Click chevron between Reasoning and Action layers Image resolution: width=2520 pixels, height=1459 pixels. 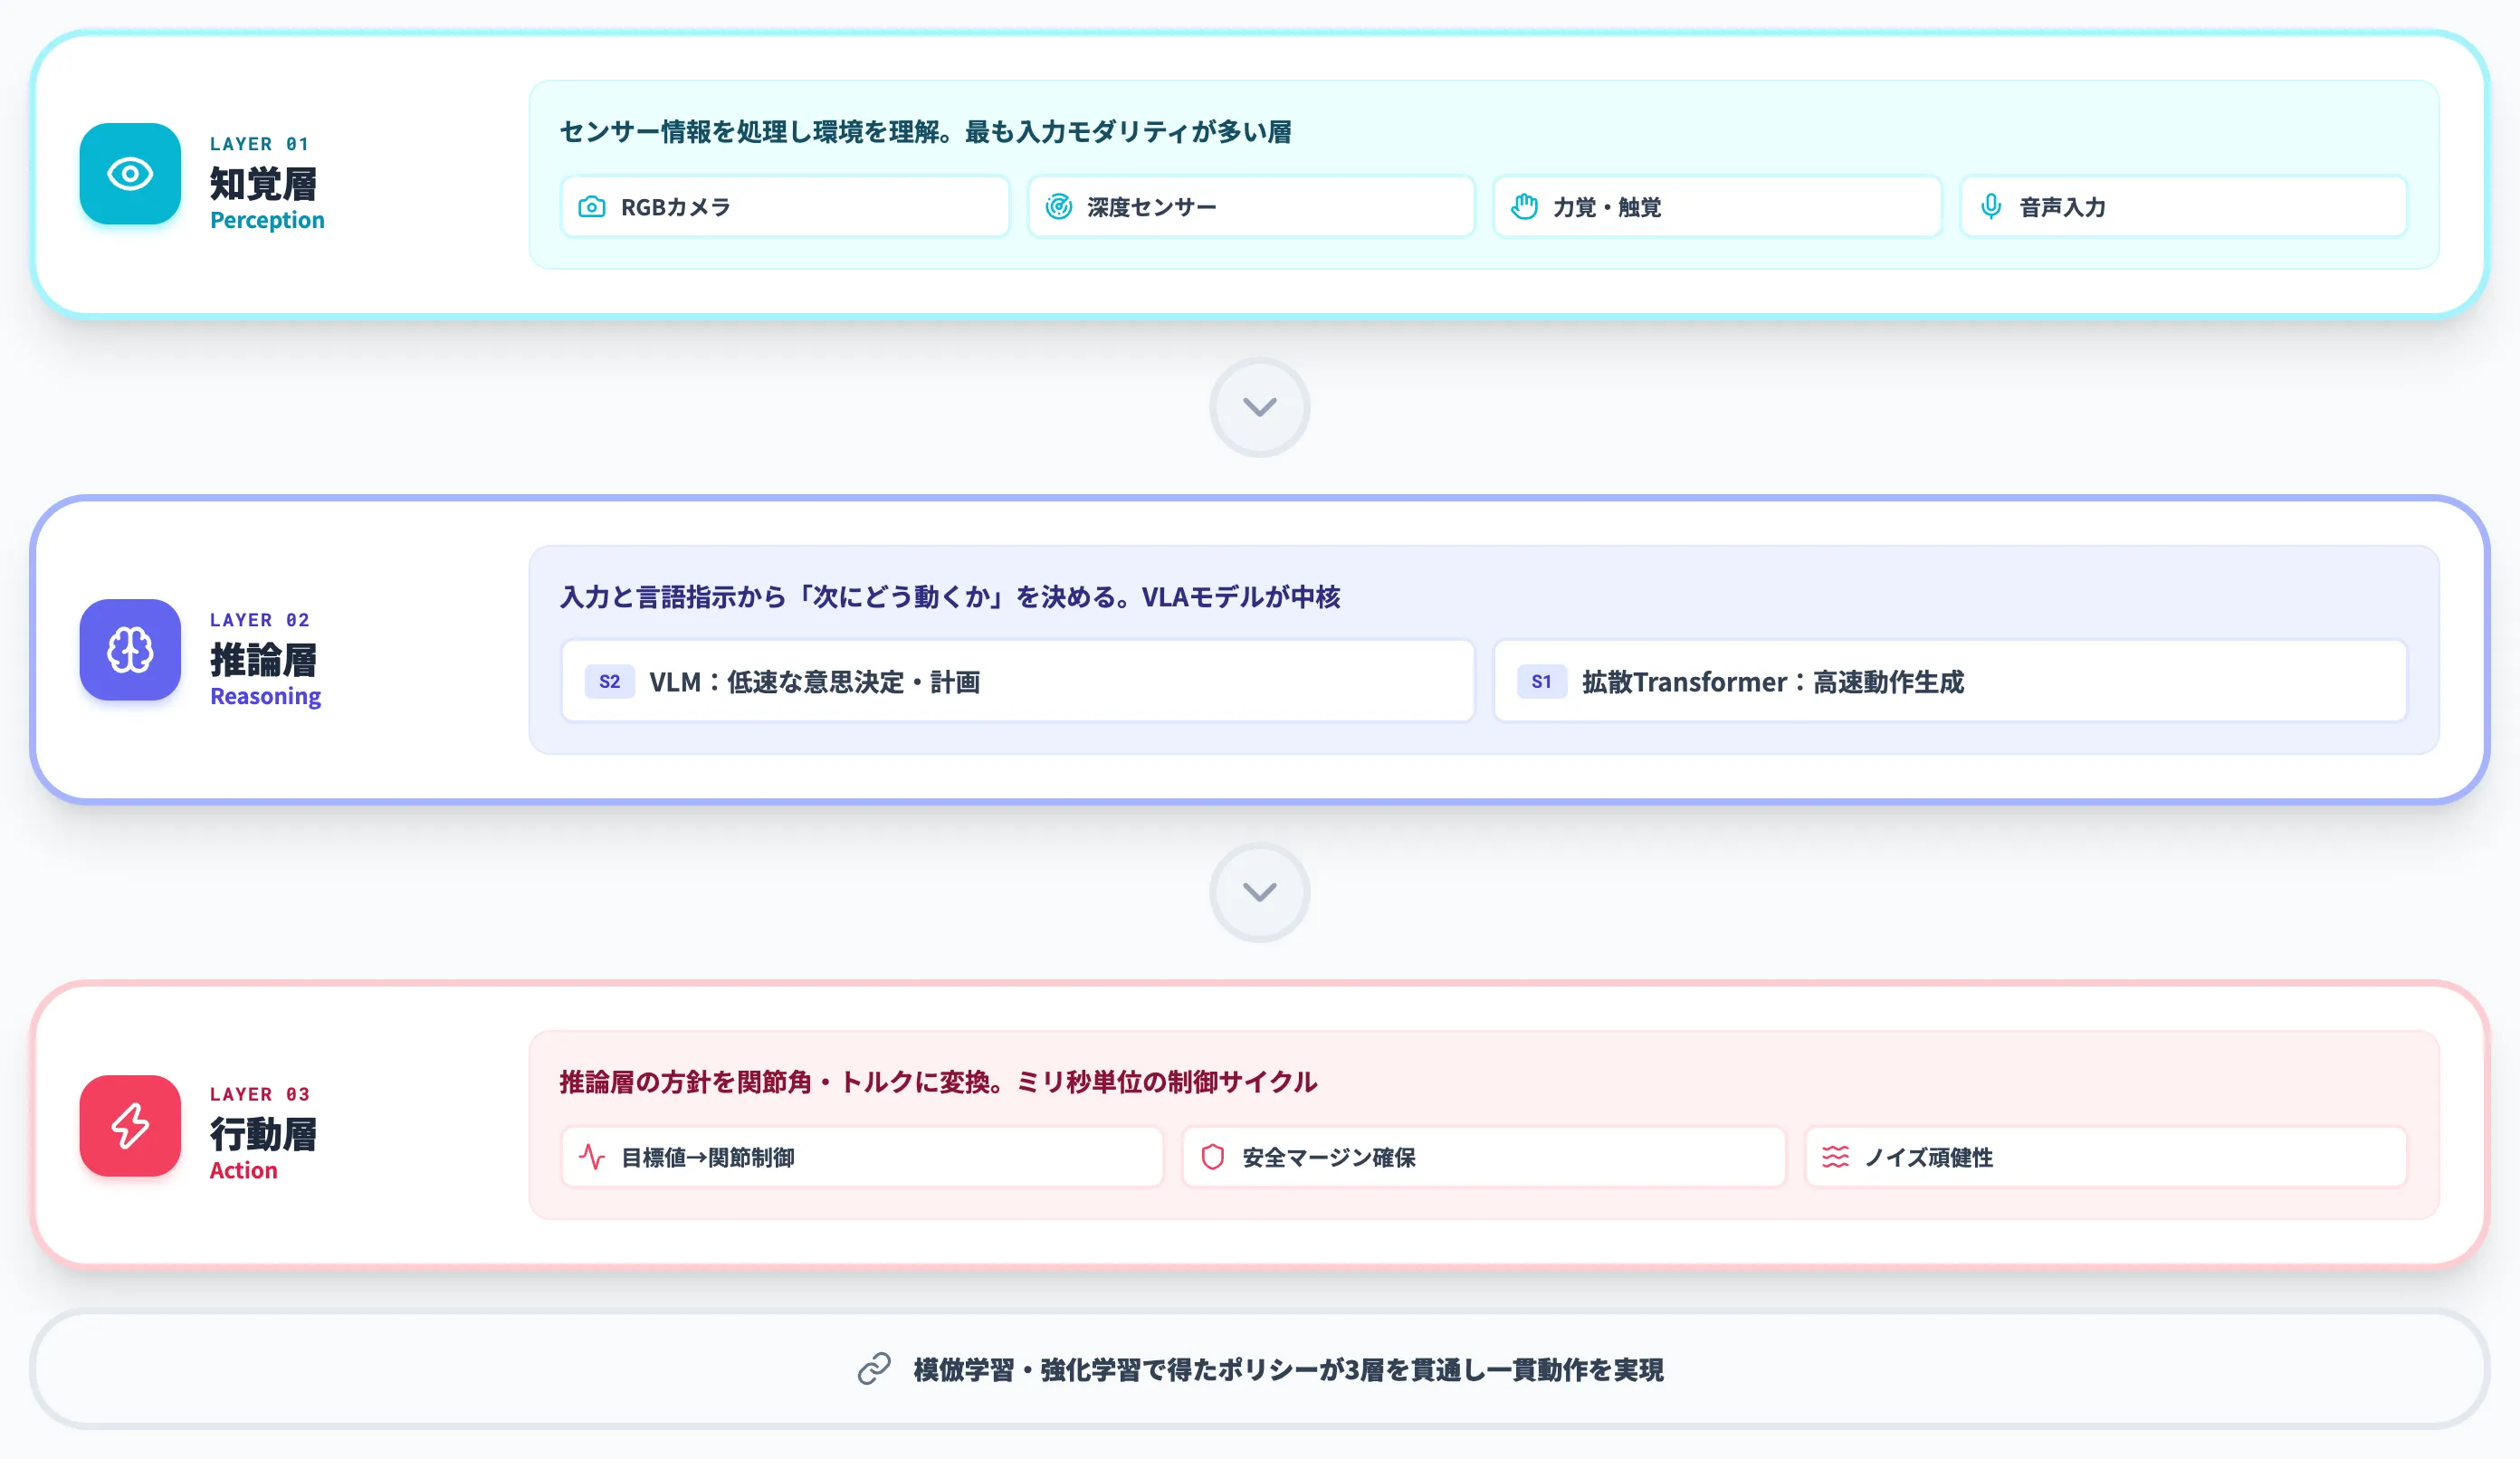point(1260,892)
